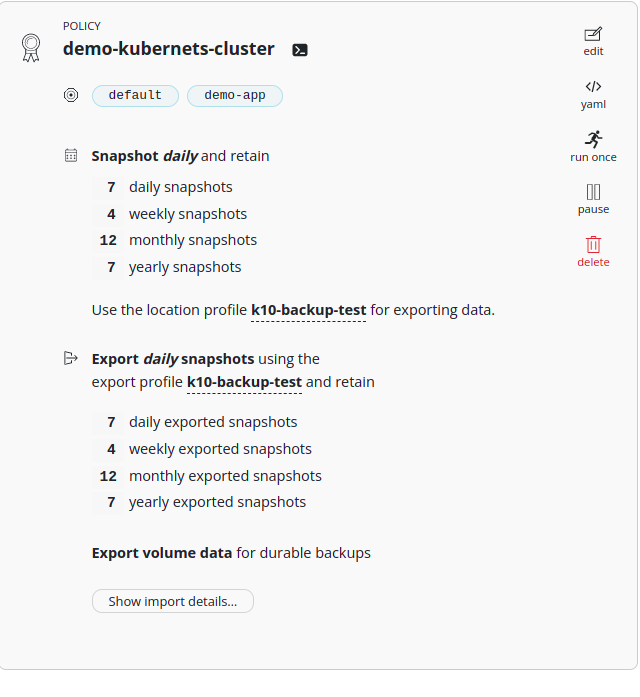
Task: Click the namespace target circle icon
Action: [x=71, y=96]
